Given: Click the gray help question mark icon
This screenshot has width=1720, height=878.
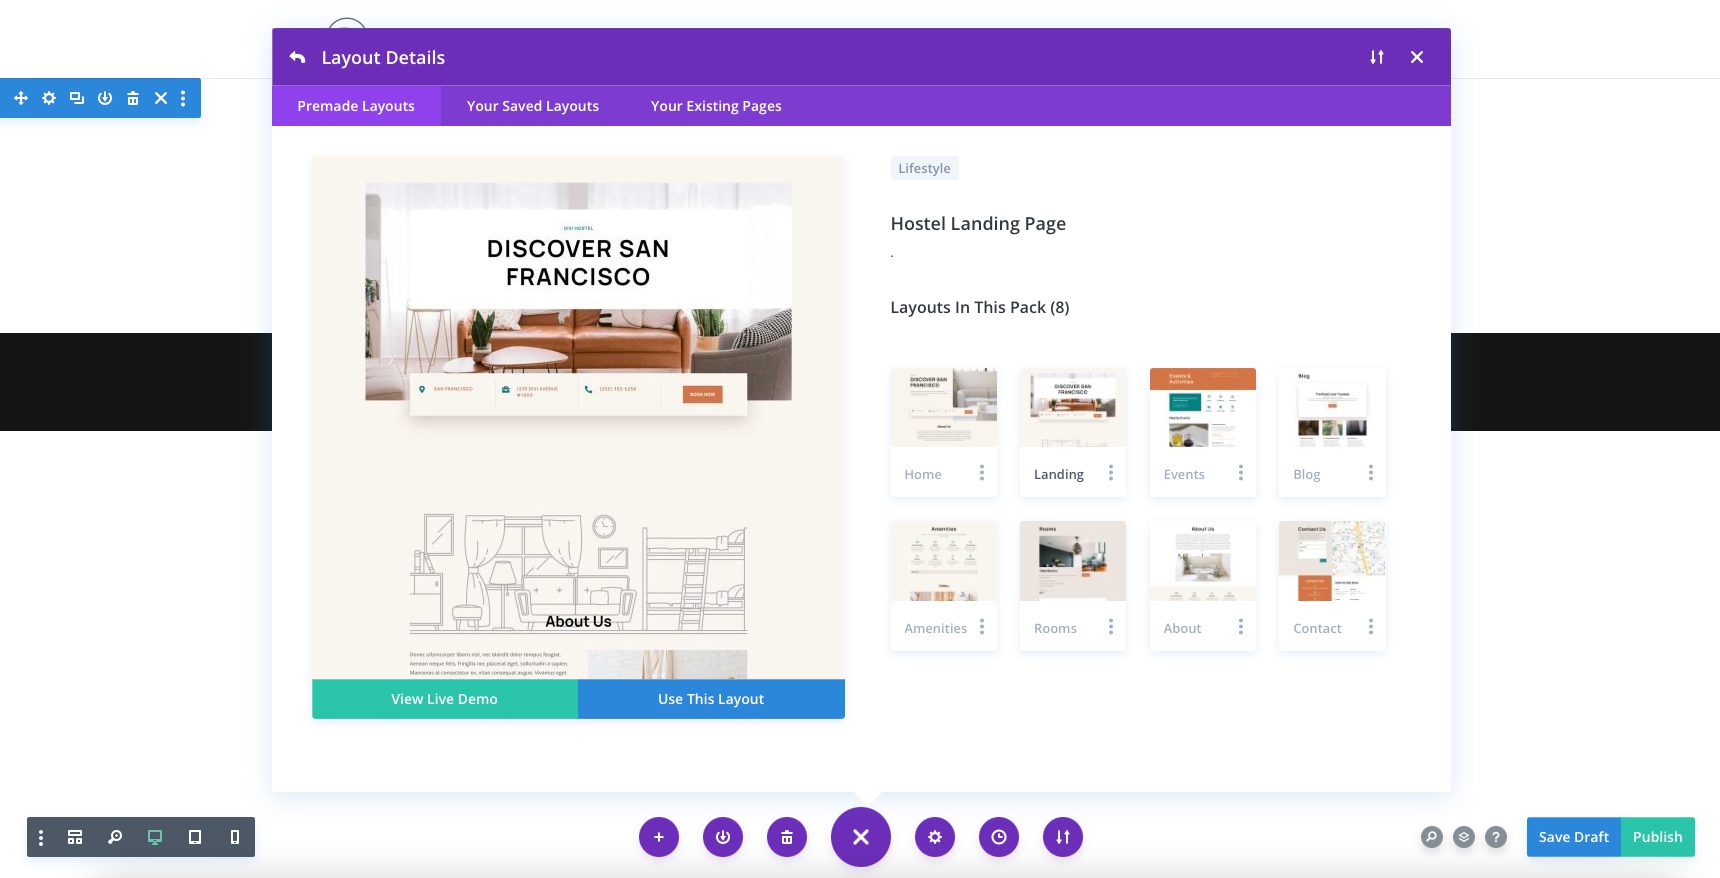Looking at the screenshot, I should click(1496, 837).
